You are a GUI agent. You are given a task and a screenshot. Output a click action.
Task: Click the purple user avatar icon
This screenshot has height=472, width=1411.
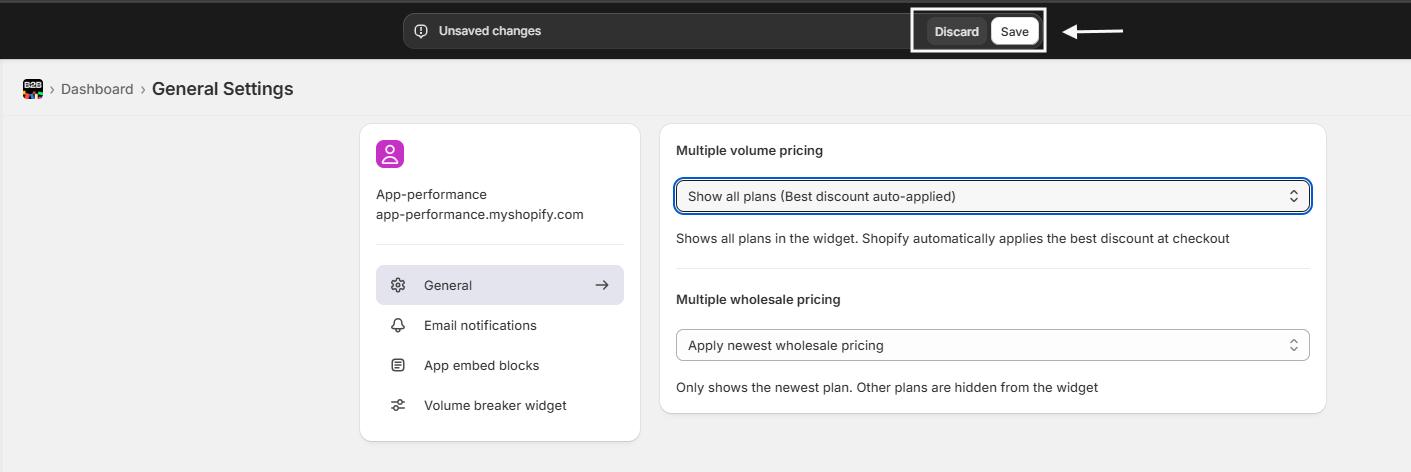(390, 154)
